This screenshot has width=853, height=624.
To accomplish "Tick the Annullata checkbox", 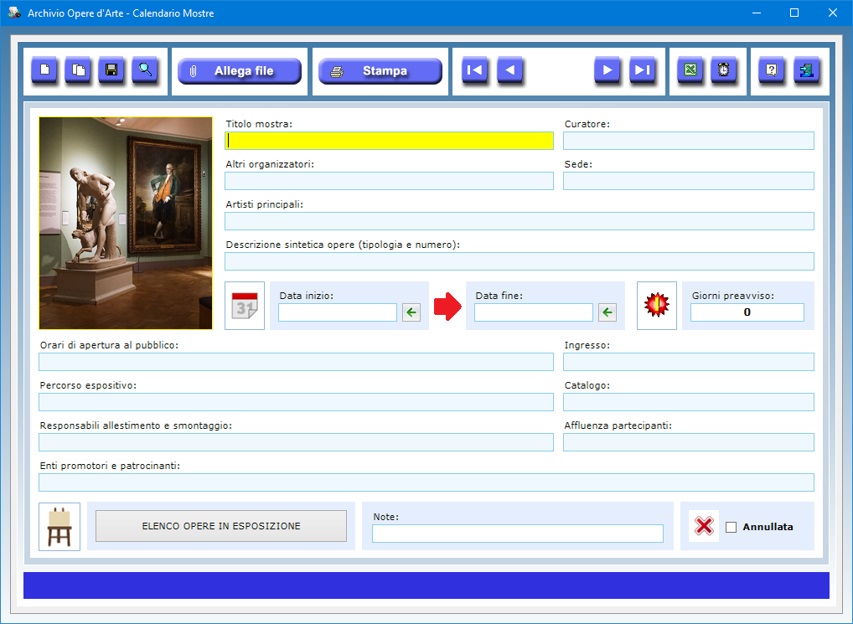I will (731, 527).
